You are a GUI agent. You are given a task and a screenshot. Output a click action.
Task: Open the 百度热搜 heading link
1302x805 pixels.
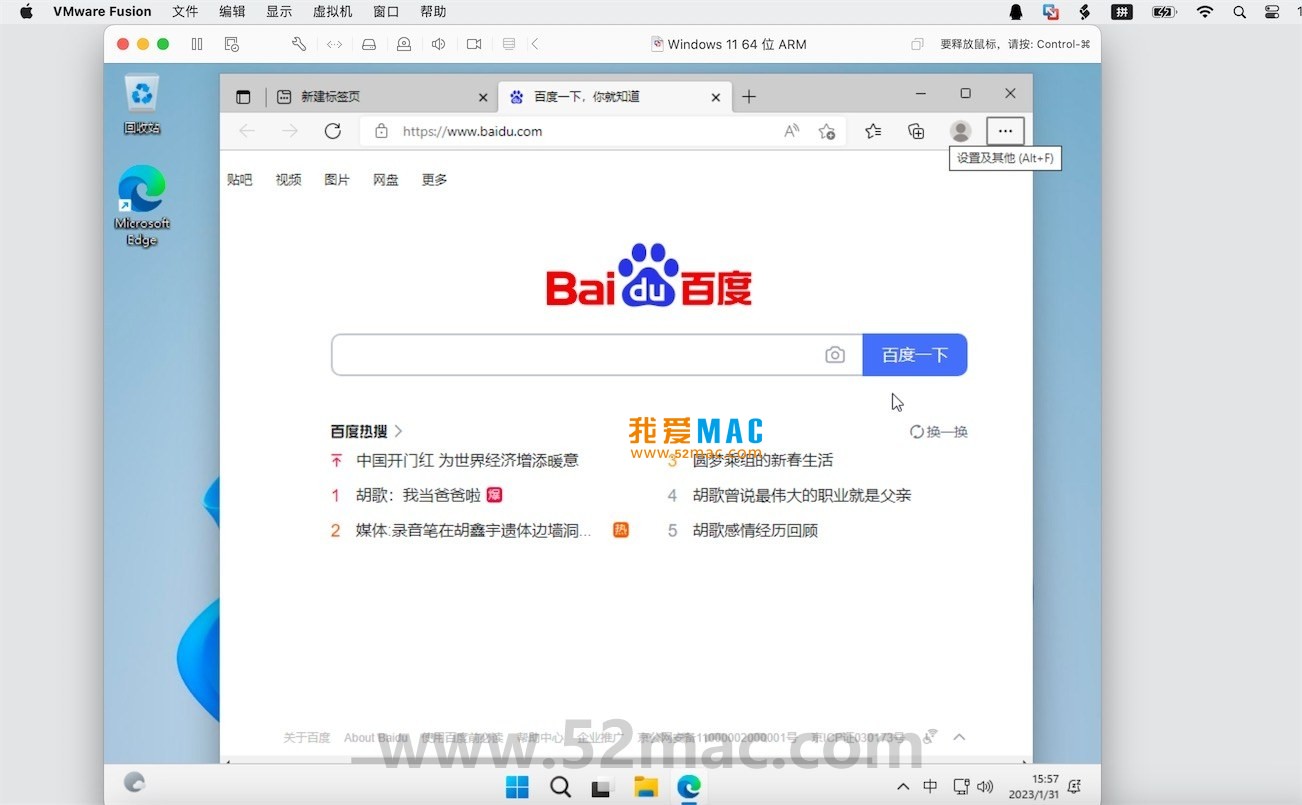pos(367,431)
